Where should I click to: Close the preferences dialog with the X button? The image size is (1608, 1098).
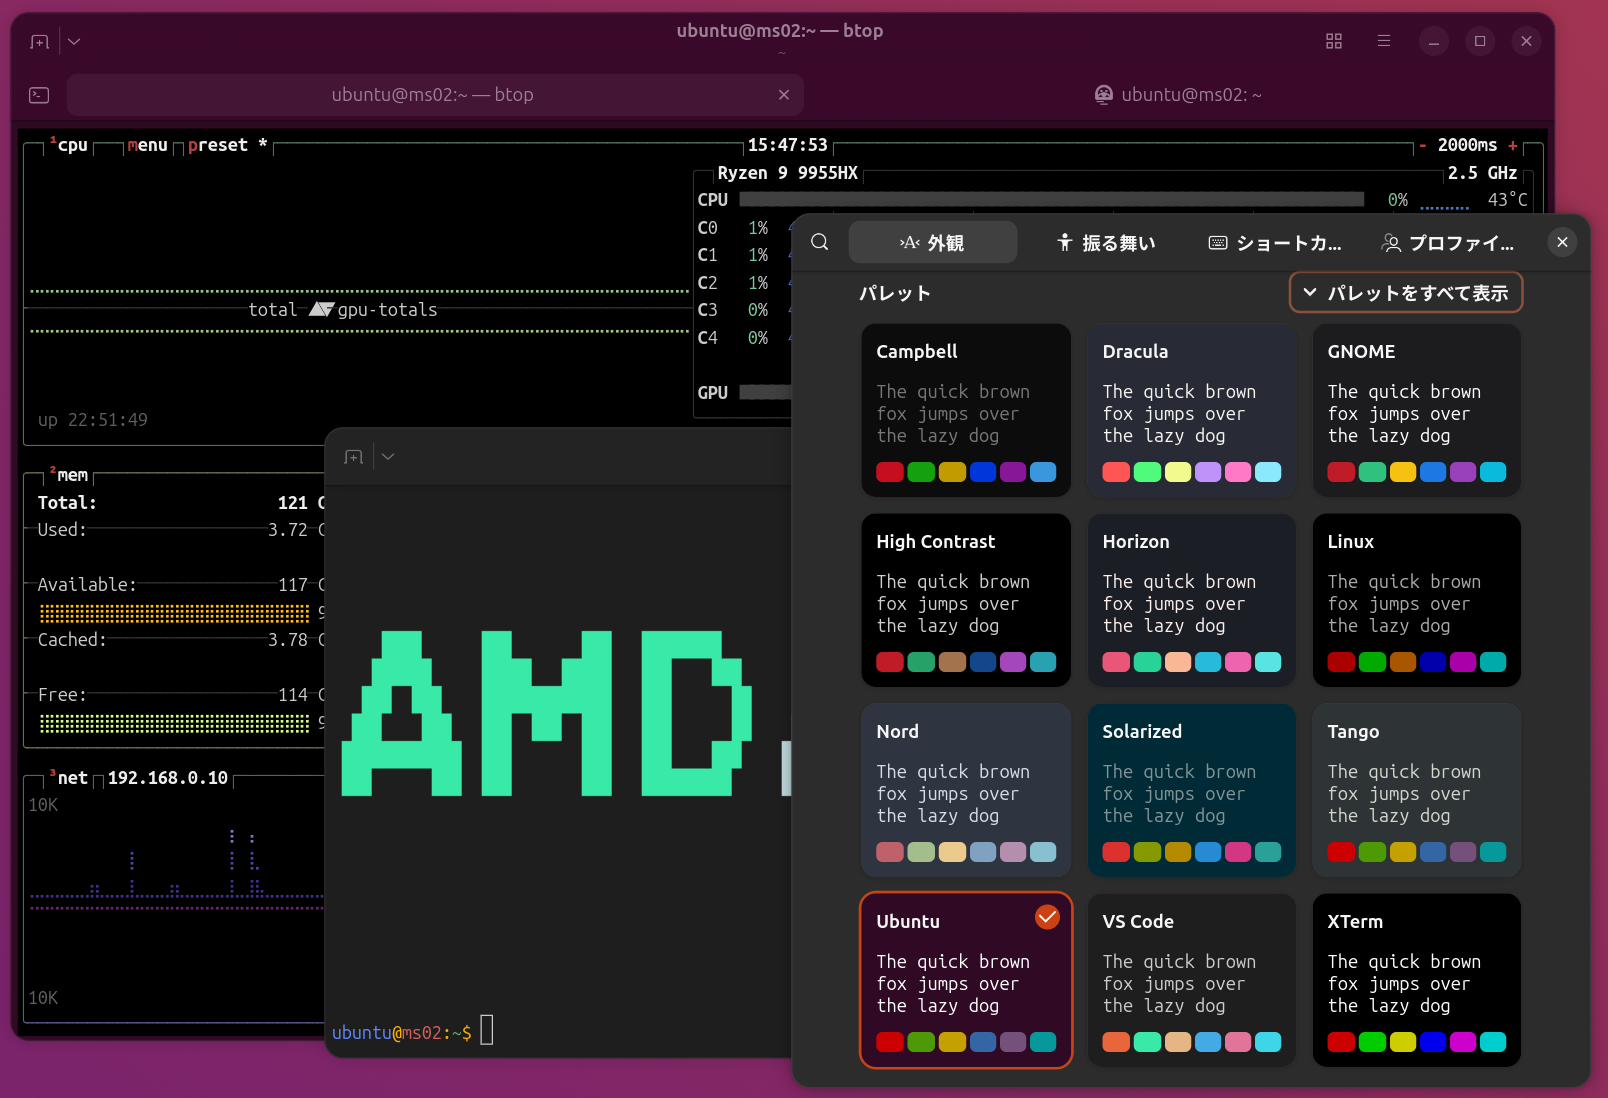tap(1562, 242)
